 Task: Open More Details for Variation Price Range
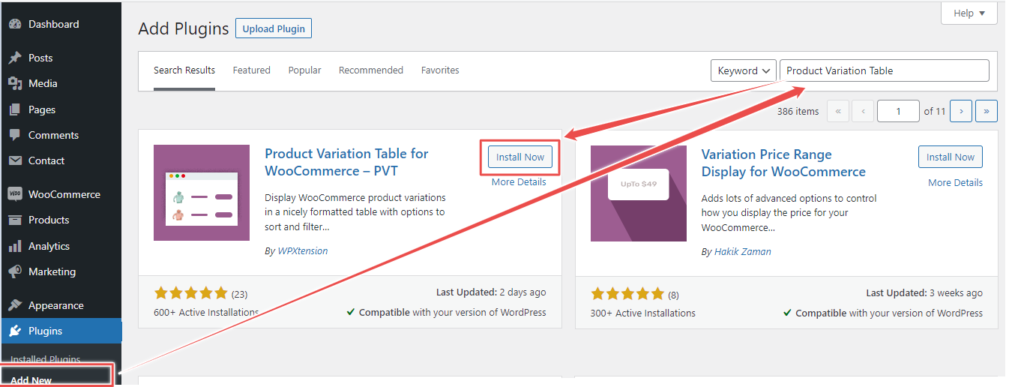pos(955,183)
